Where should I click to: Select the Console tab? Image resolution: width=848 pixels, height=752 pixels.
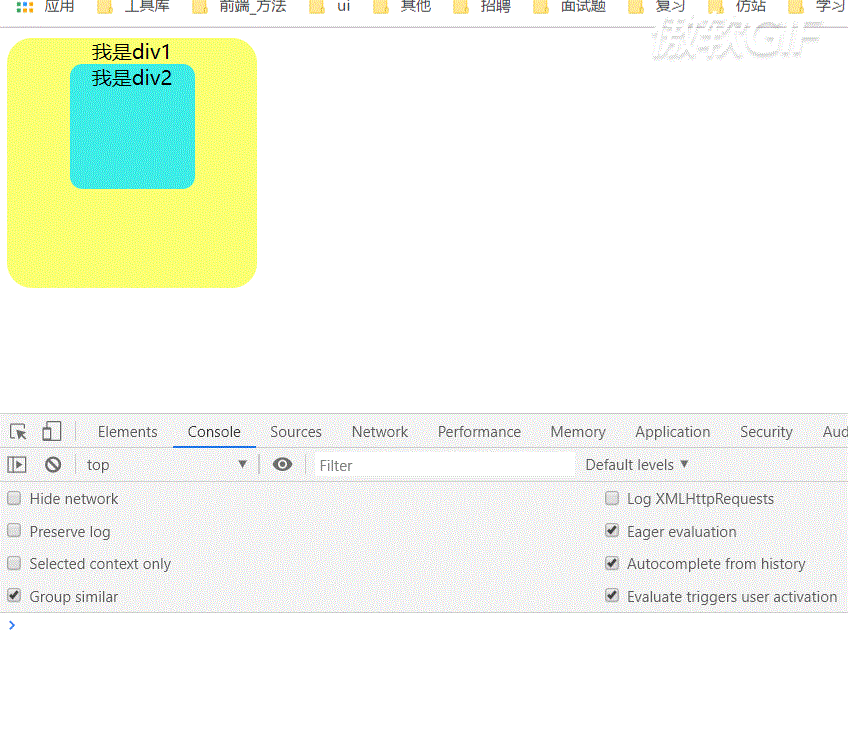pos(214,432)
